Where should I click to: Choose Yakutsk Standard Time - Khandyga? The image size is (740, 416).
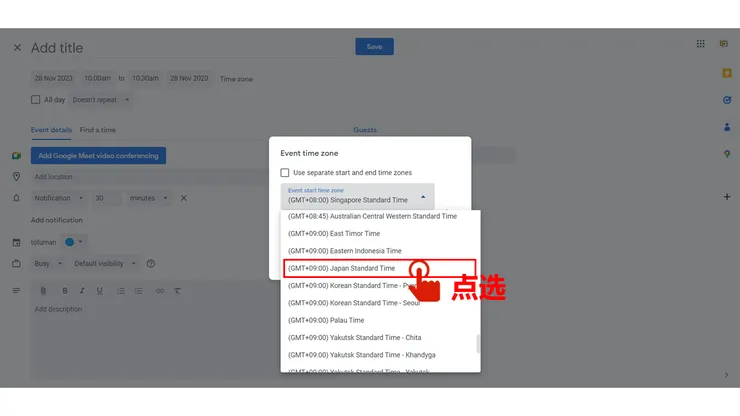(x=380, y=355)
